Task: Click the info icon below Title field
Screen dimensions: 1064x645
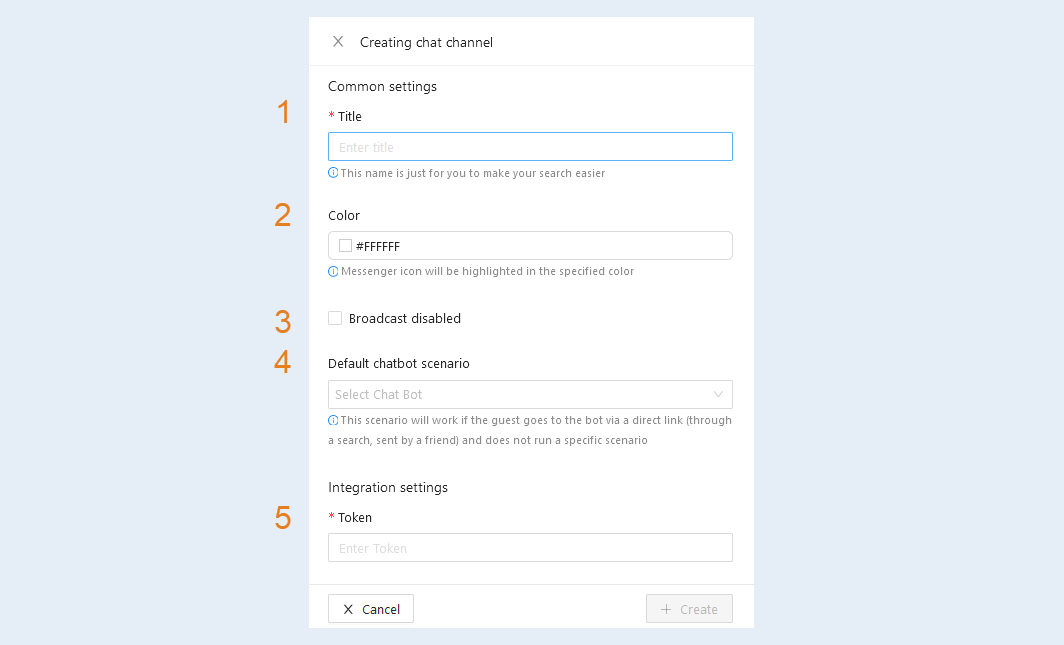Action: click(333, 173)
